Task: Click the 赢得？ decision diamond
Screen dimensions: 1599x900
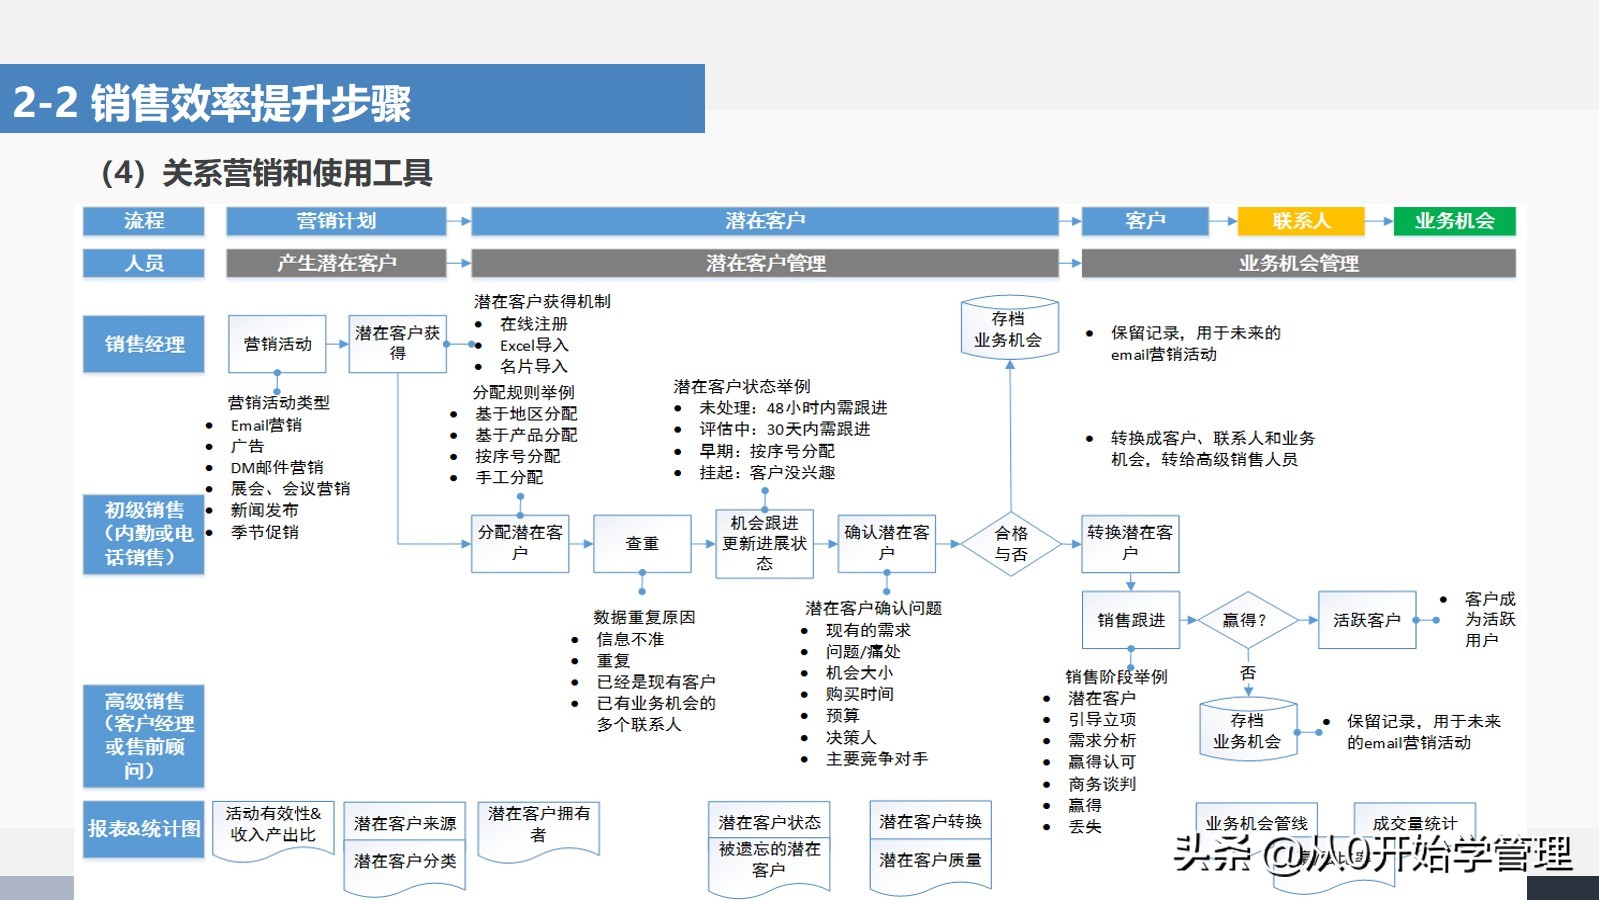Action: coord(1246,620)
